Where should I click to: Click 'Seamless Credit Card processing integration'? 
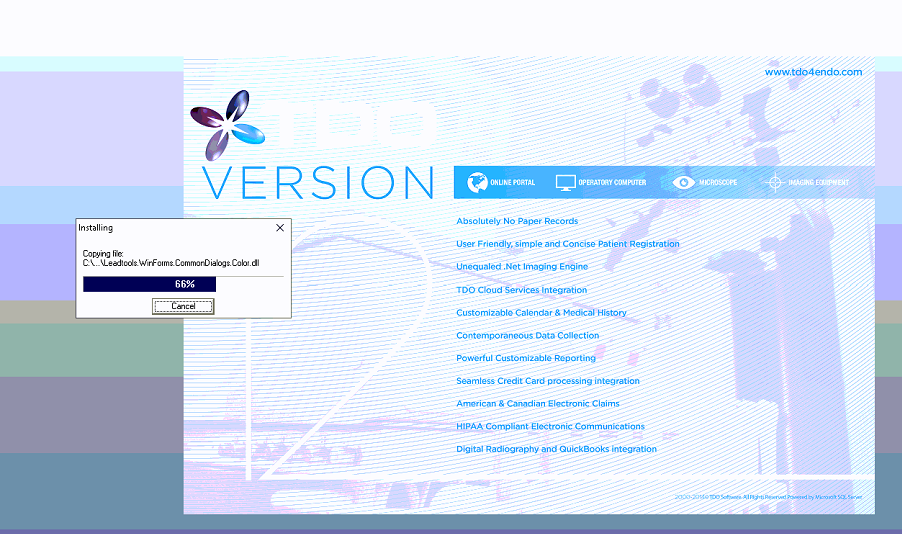[x=547, y=381]
